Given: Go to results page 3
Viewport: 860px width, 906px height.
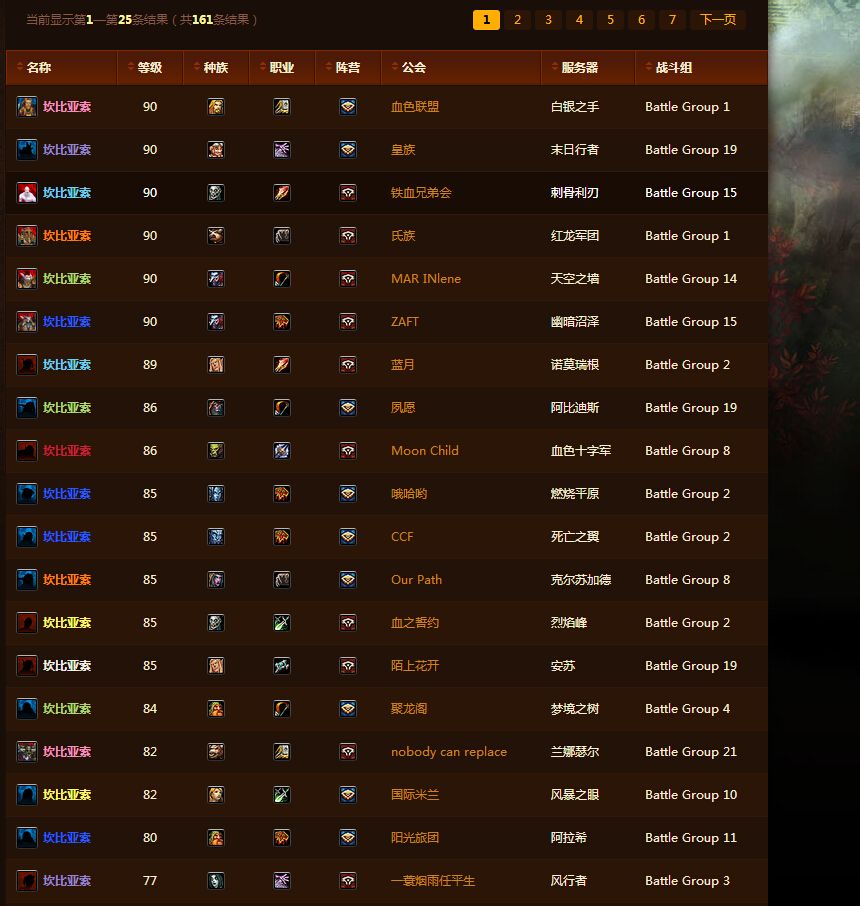Looking at the screenshot, I should click(x=548, y=20).
